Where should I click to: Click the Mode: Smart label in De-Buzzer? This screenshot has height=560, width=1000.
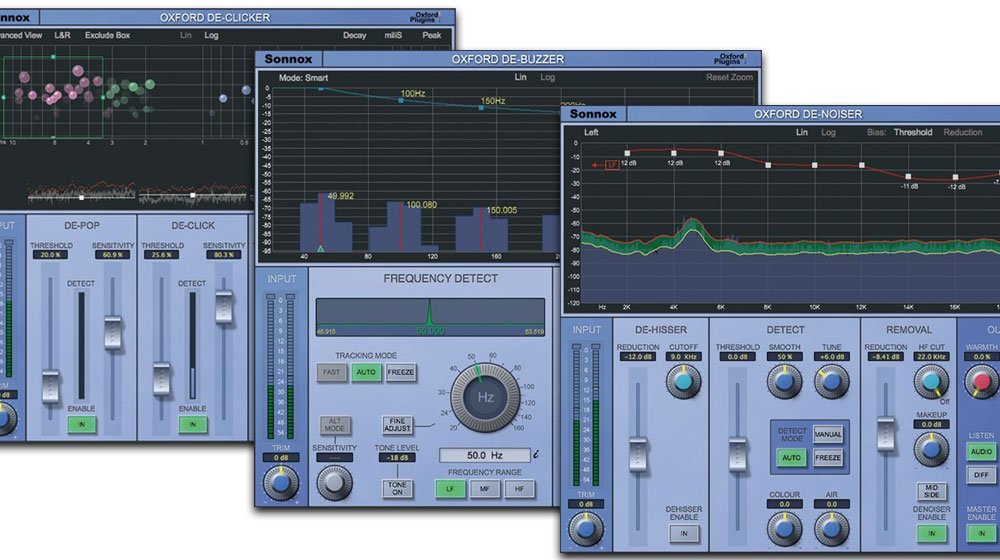[304, 78]
